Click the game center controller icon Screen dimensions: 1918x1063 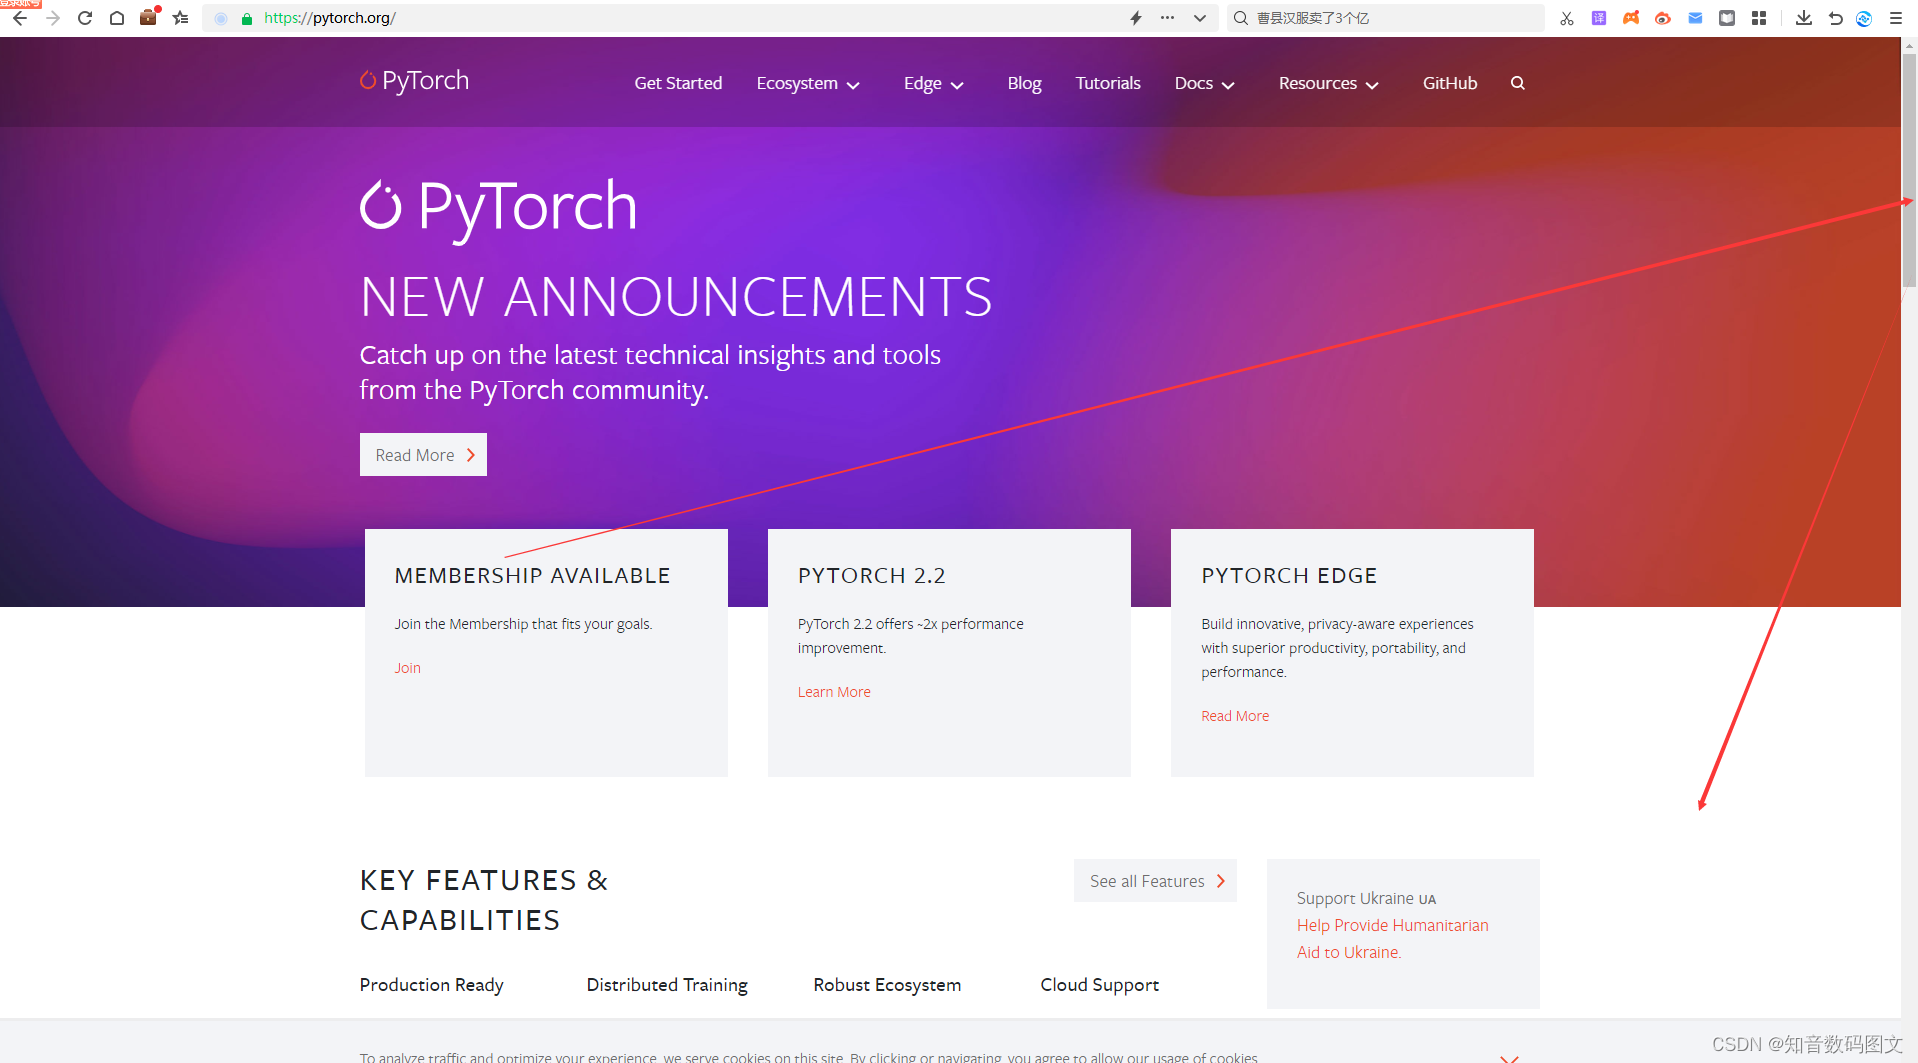pos(1631,18)
